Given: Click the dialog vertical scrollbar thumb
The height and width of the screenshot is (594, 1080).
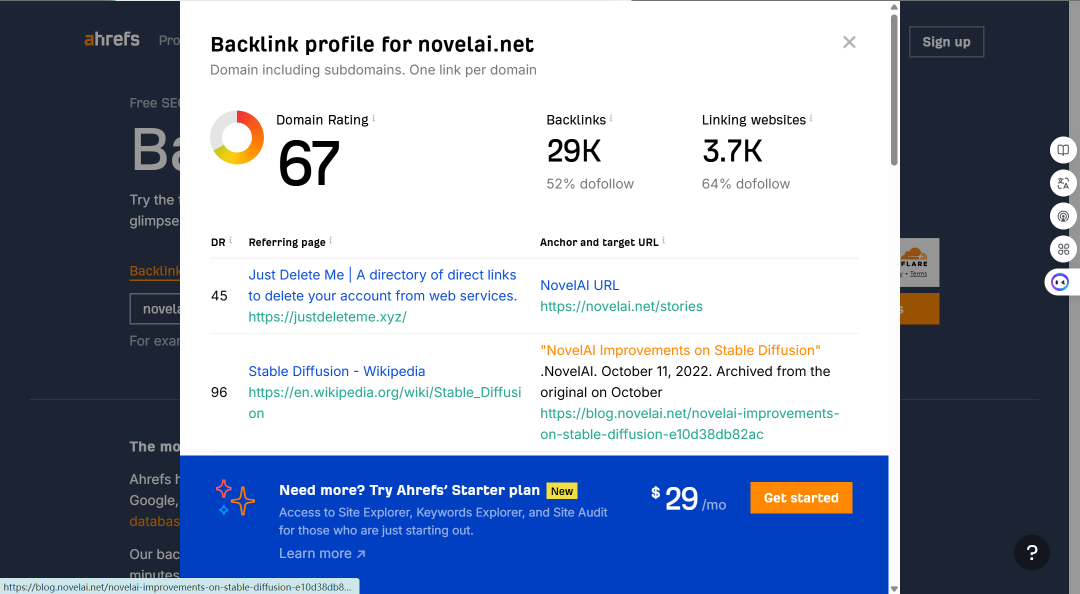Looking at the screenshot, I should pyautogui.click(x=894, y=90).
